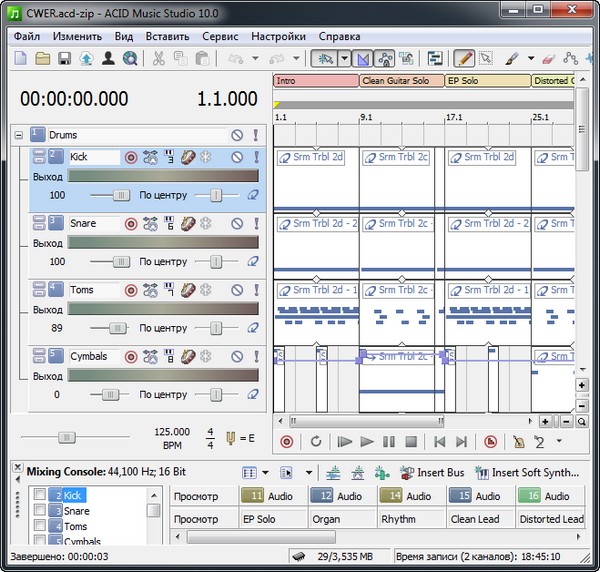The width and height of the screenshot is (600, 572).
Task: Click the Toms track pan slider
Action: 217,328
